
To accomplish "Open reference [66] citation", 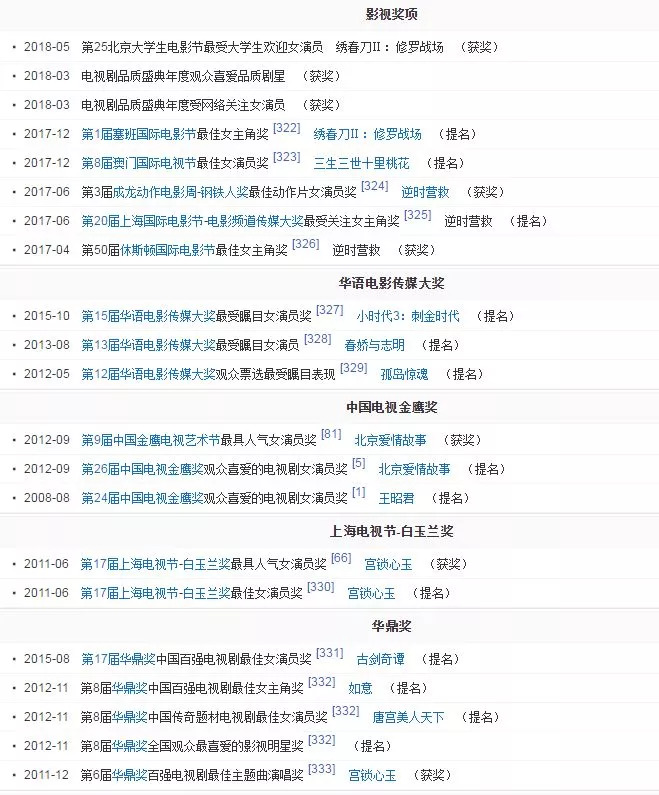I will point(341,558).
